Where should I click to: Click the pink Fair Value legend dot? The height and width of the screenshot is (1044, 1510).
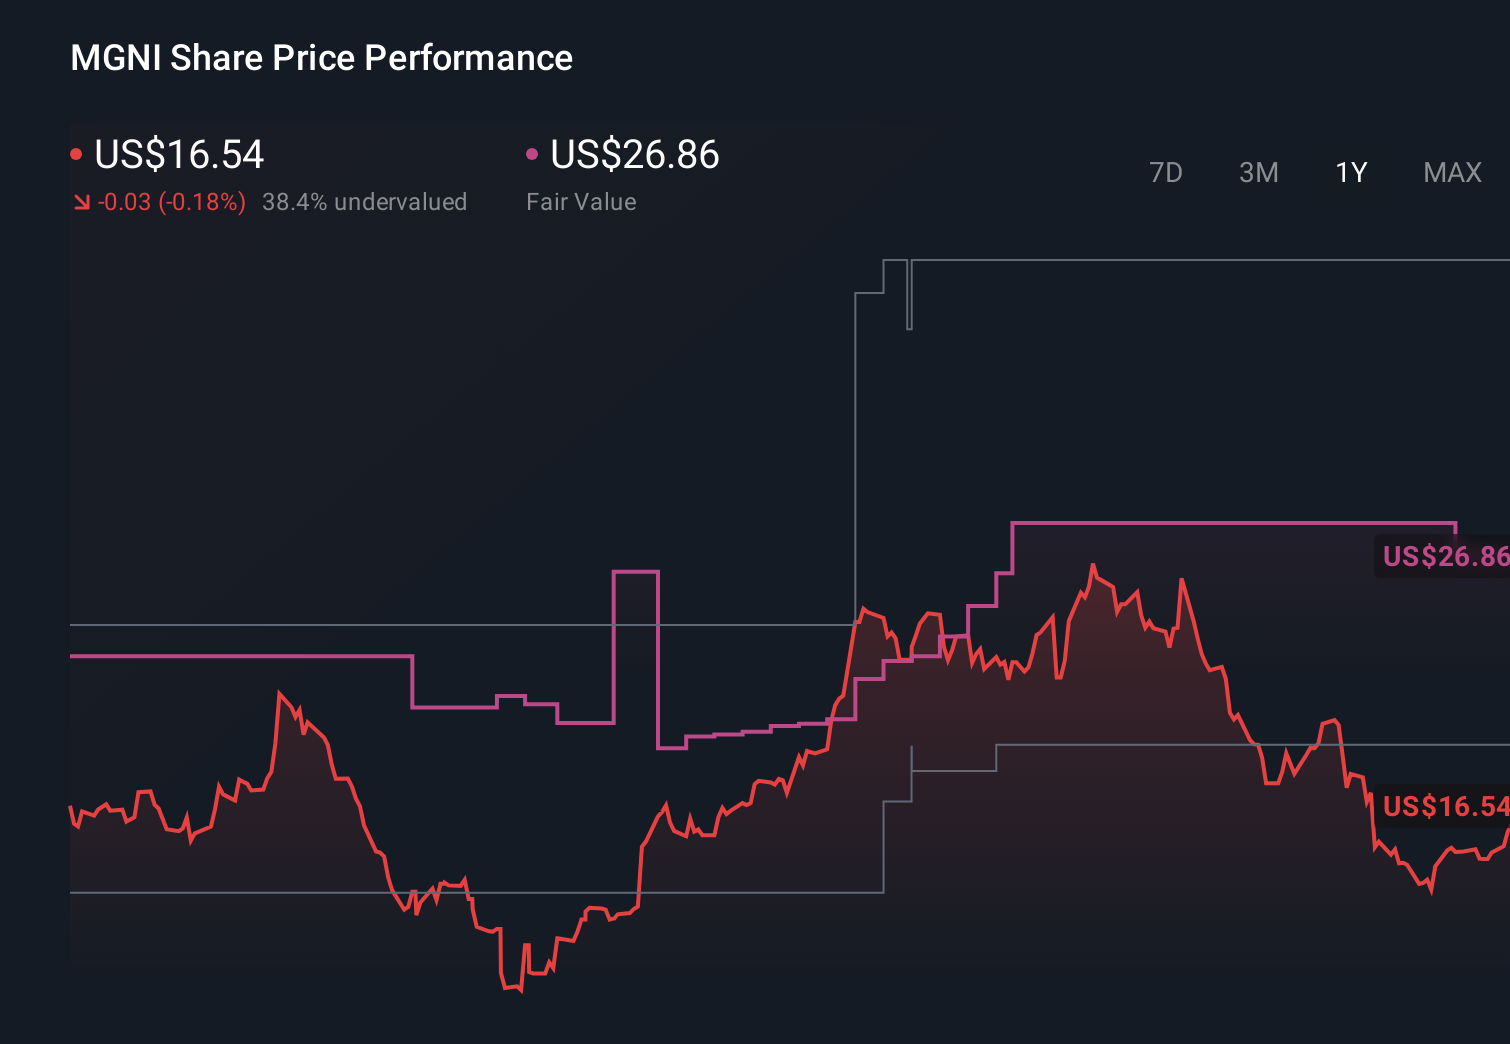tap(533, 152)
